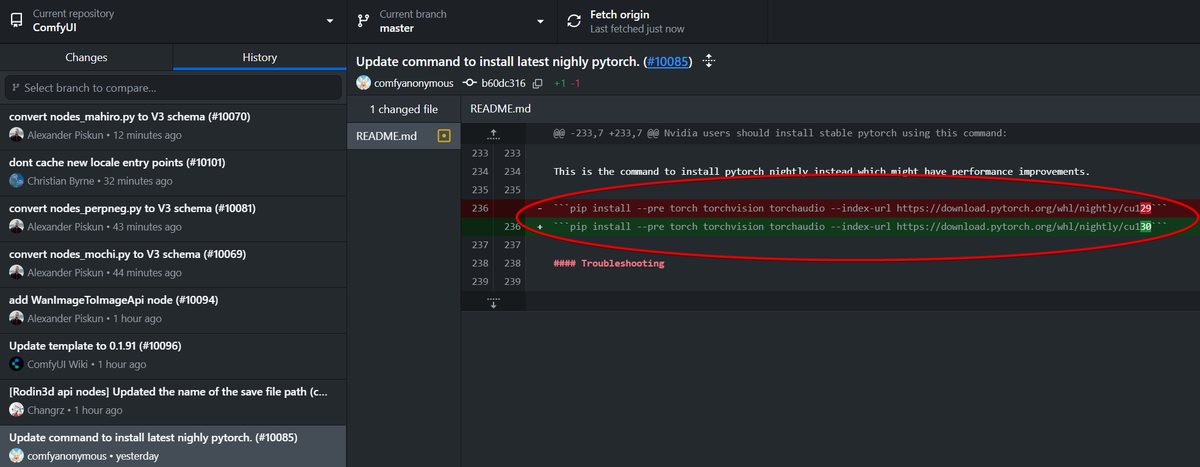The image size is (1200, 467).
Task: Copy the commit SHA with copy icon
Action: [x=537, y=83]
